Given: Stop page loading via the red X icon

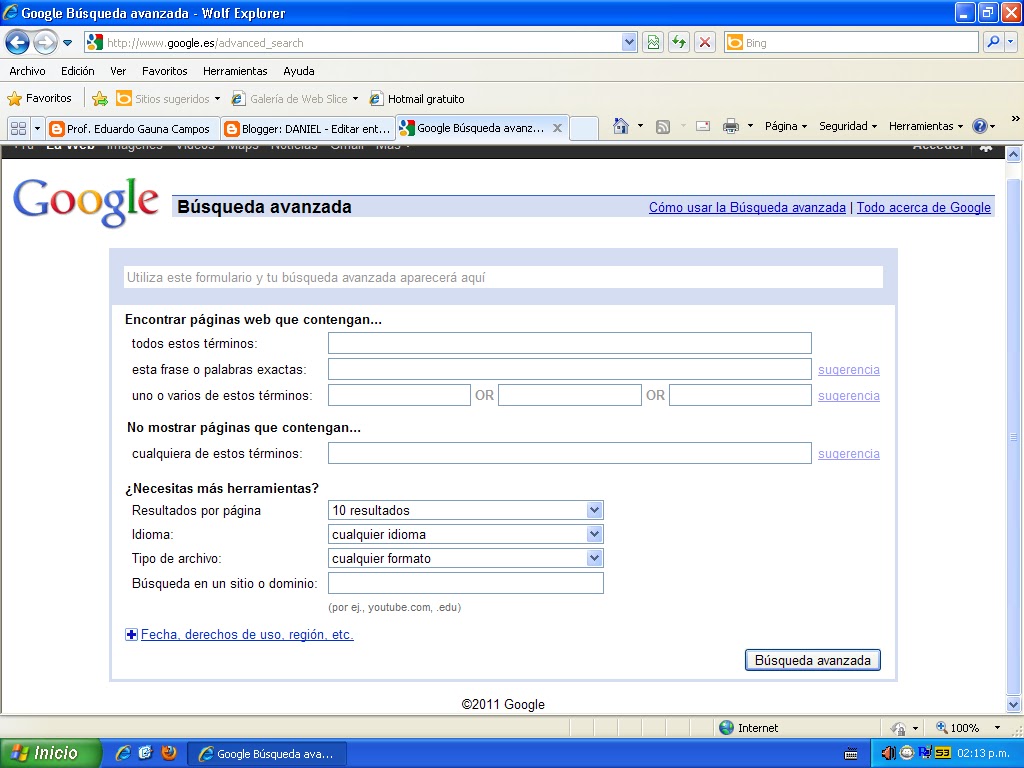Looking at the screenshot, I should tap(703, 42).
